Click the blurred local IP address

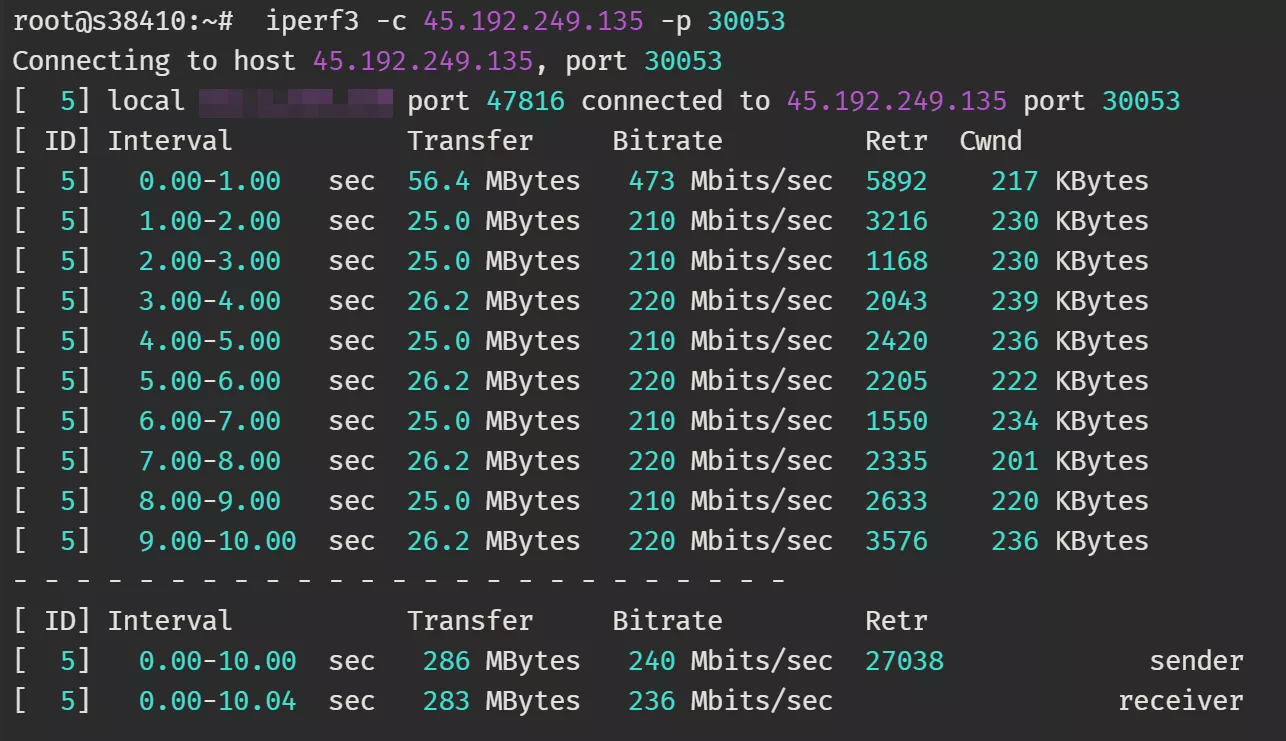tap(295, 101)
